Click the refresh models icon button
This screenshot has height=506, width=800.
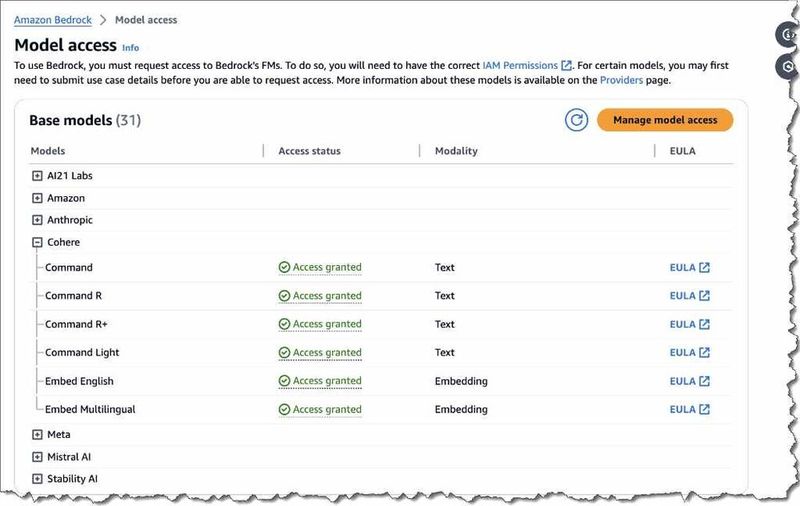click(576, 120)
